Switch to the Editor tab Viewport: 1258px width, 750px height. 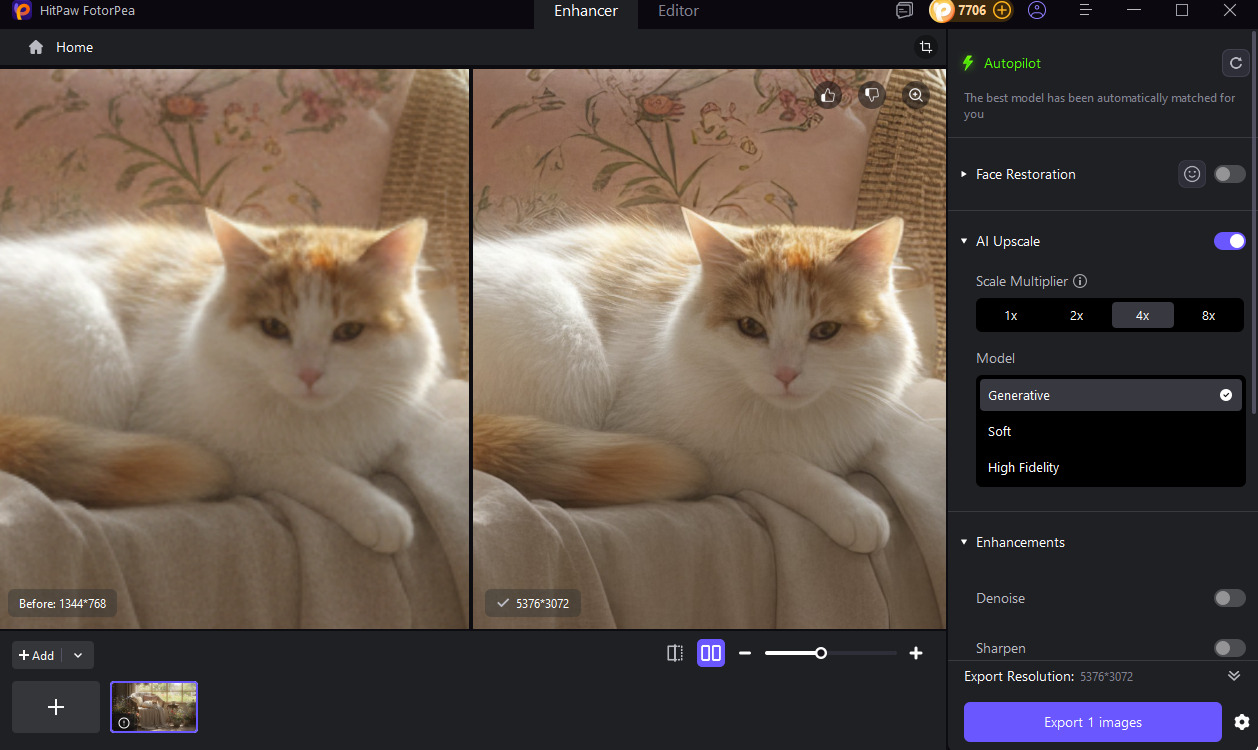click(x=677, y=11)
